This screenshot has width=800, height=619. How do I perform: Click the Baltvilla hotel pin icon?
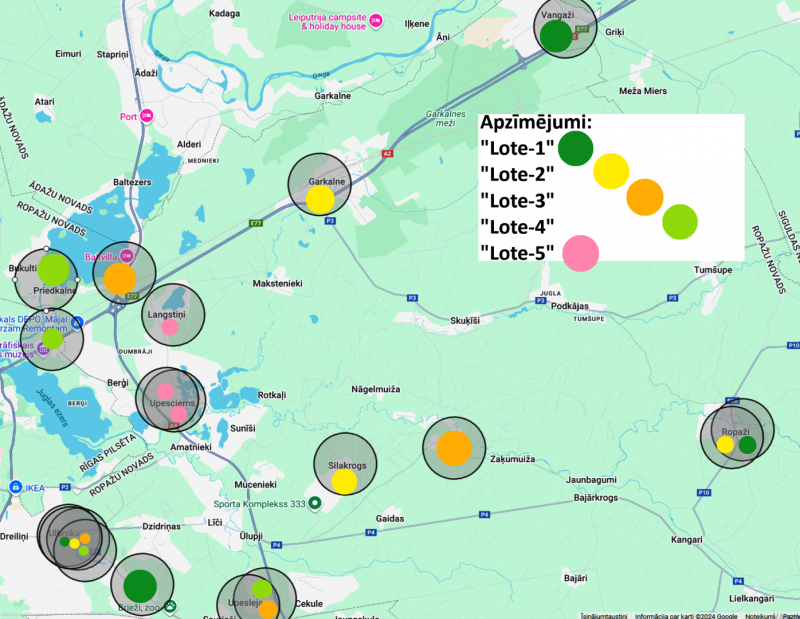point(127,256)
